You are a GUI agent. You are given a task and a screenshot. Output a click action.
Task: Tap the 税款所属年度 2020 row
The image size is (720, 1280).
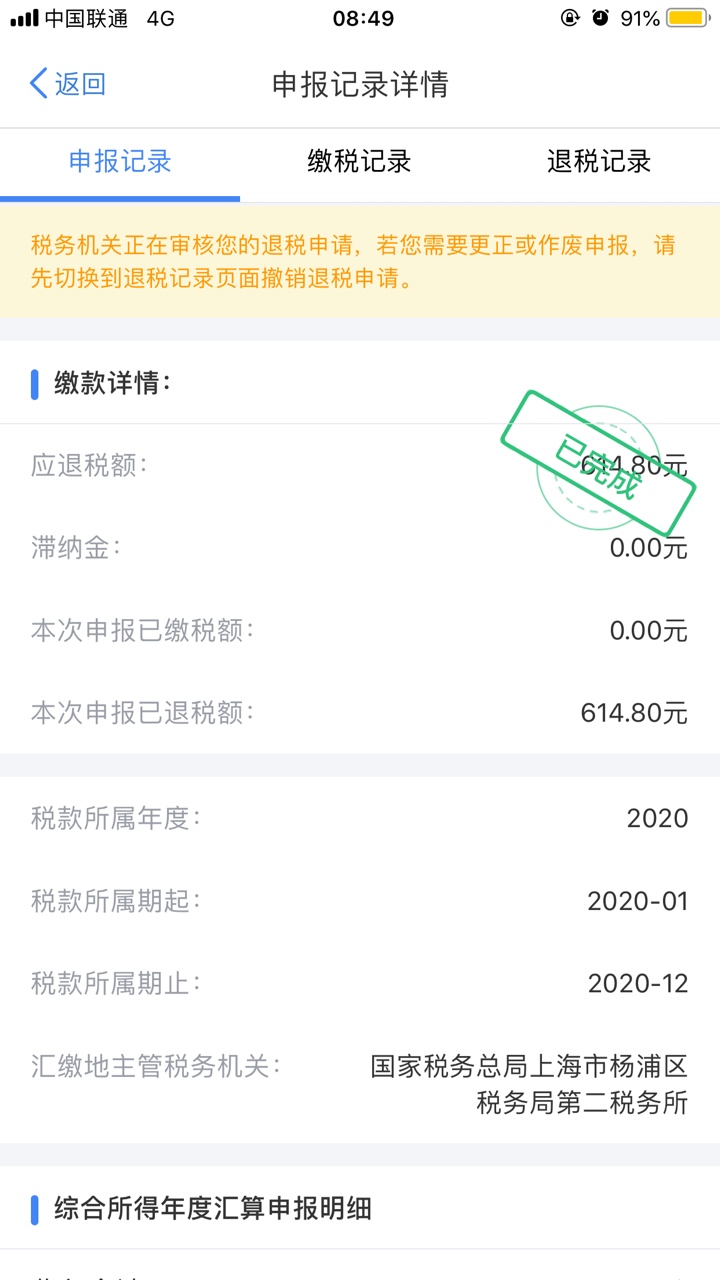point(360,818)
